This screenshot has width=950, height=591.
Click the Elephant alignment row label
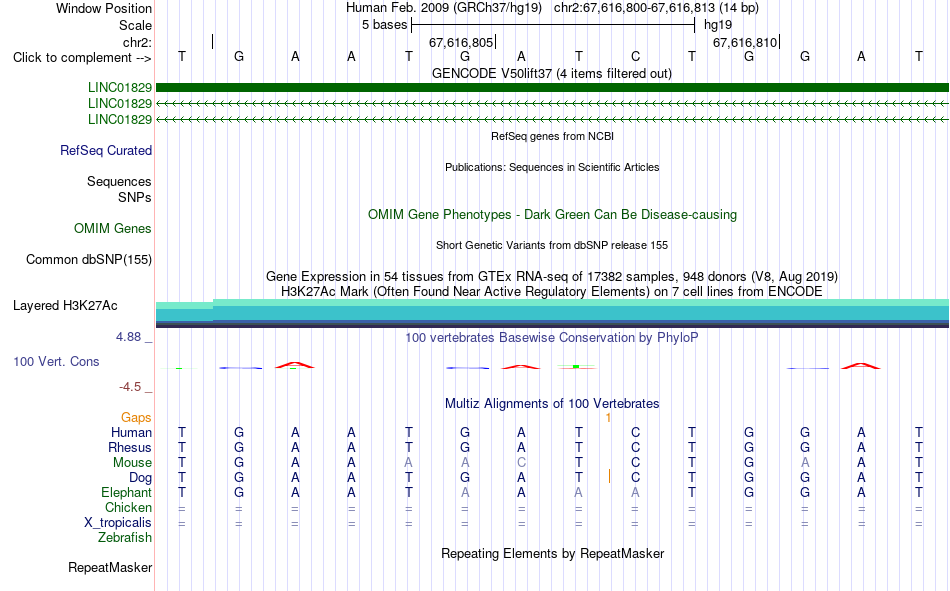(x=126, y=493)
